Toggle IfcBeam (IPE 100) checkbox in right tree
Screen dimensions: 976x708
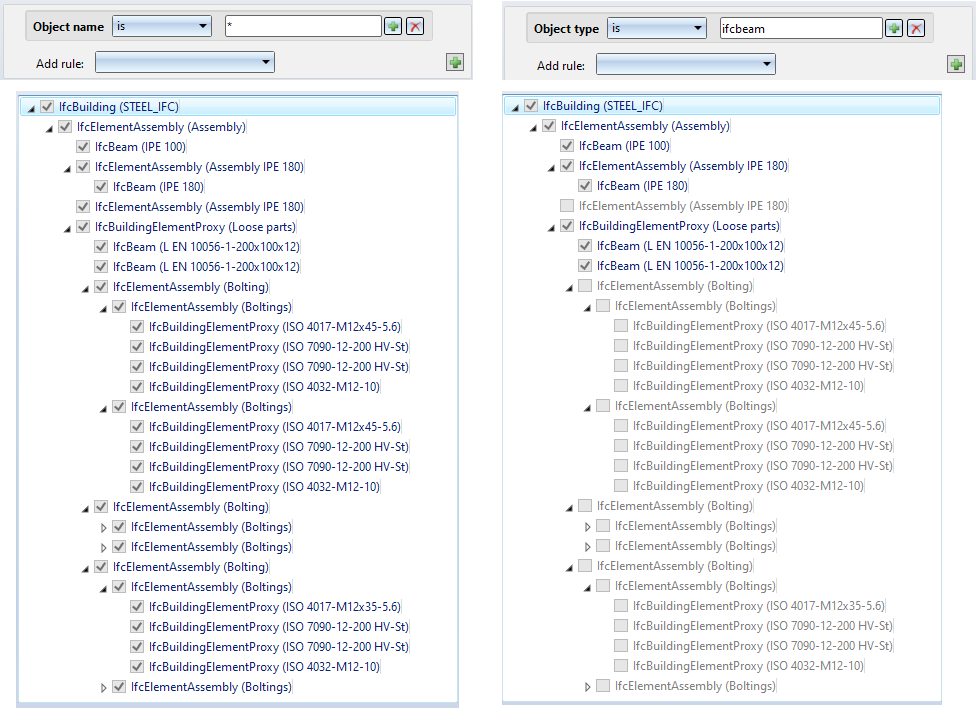(567, 146)
